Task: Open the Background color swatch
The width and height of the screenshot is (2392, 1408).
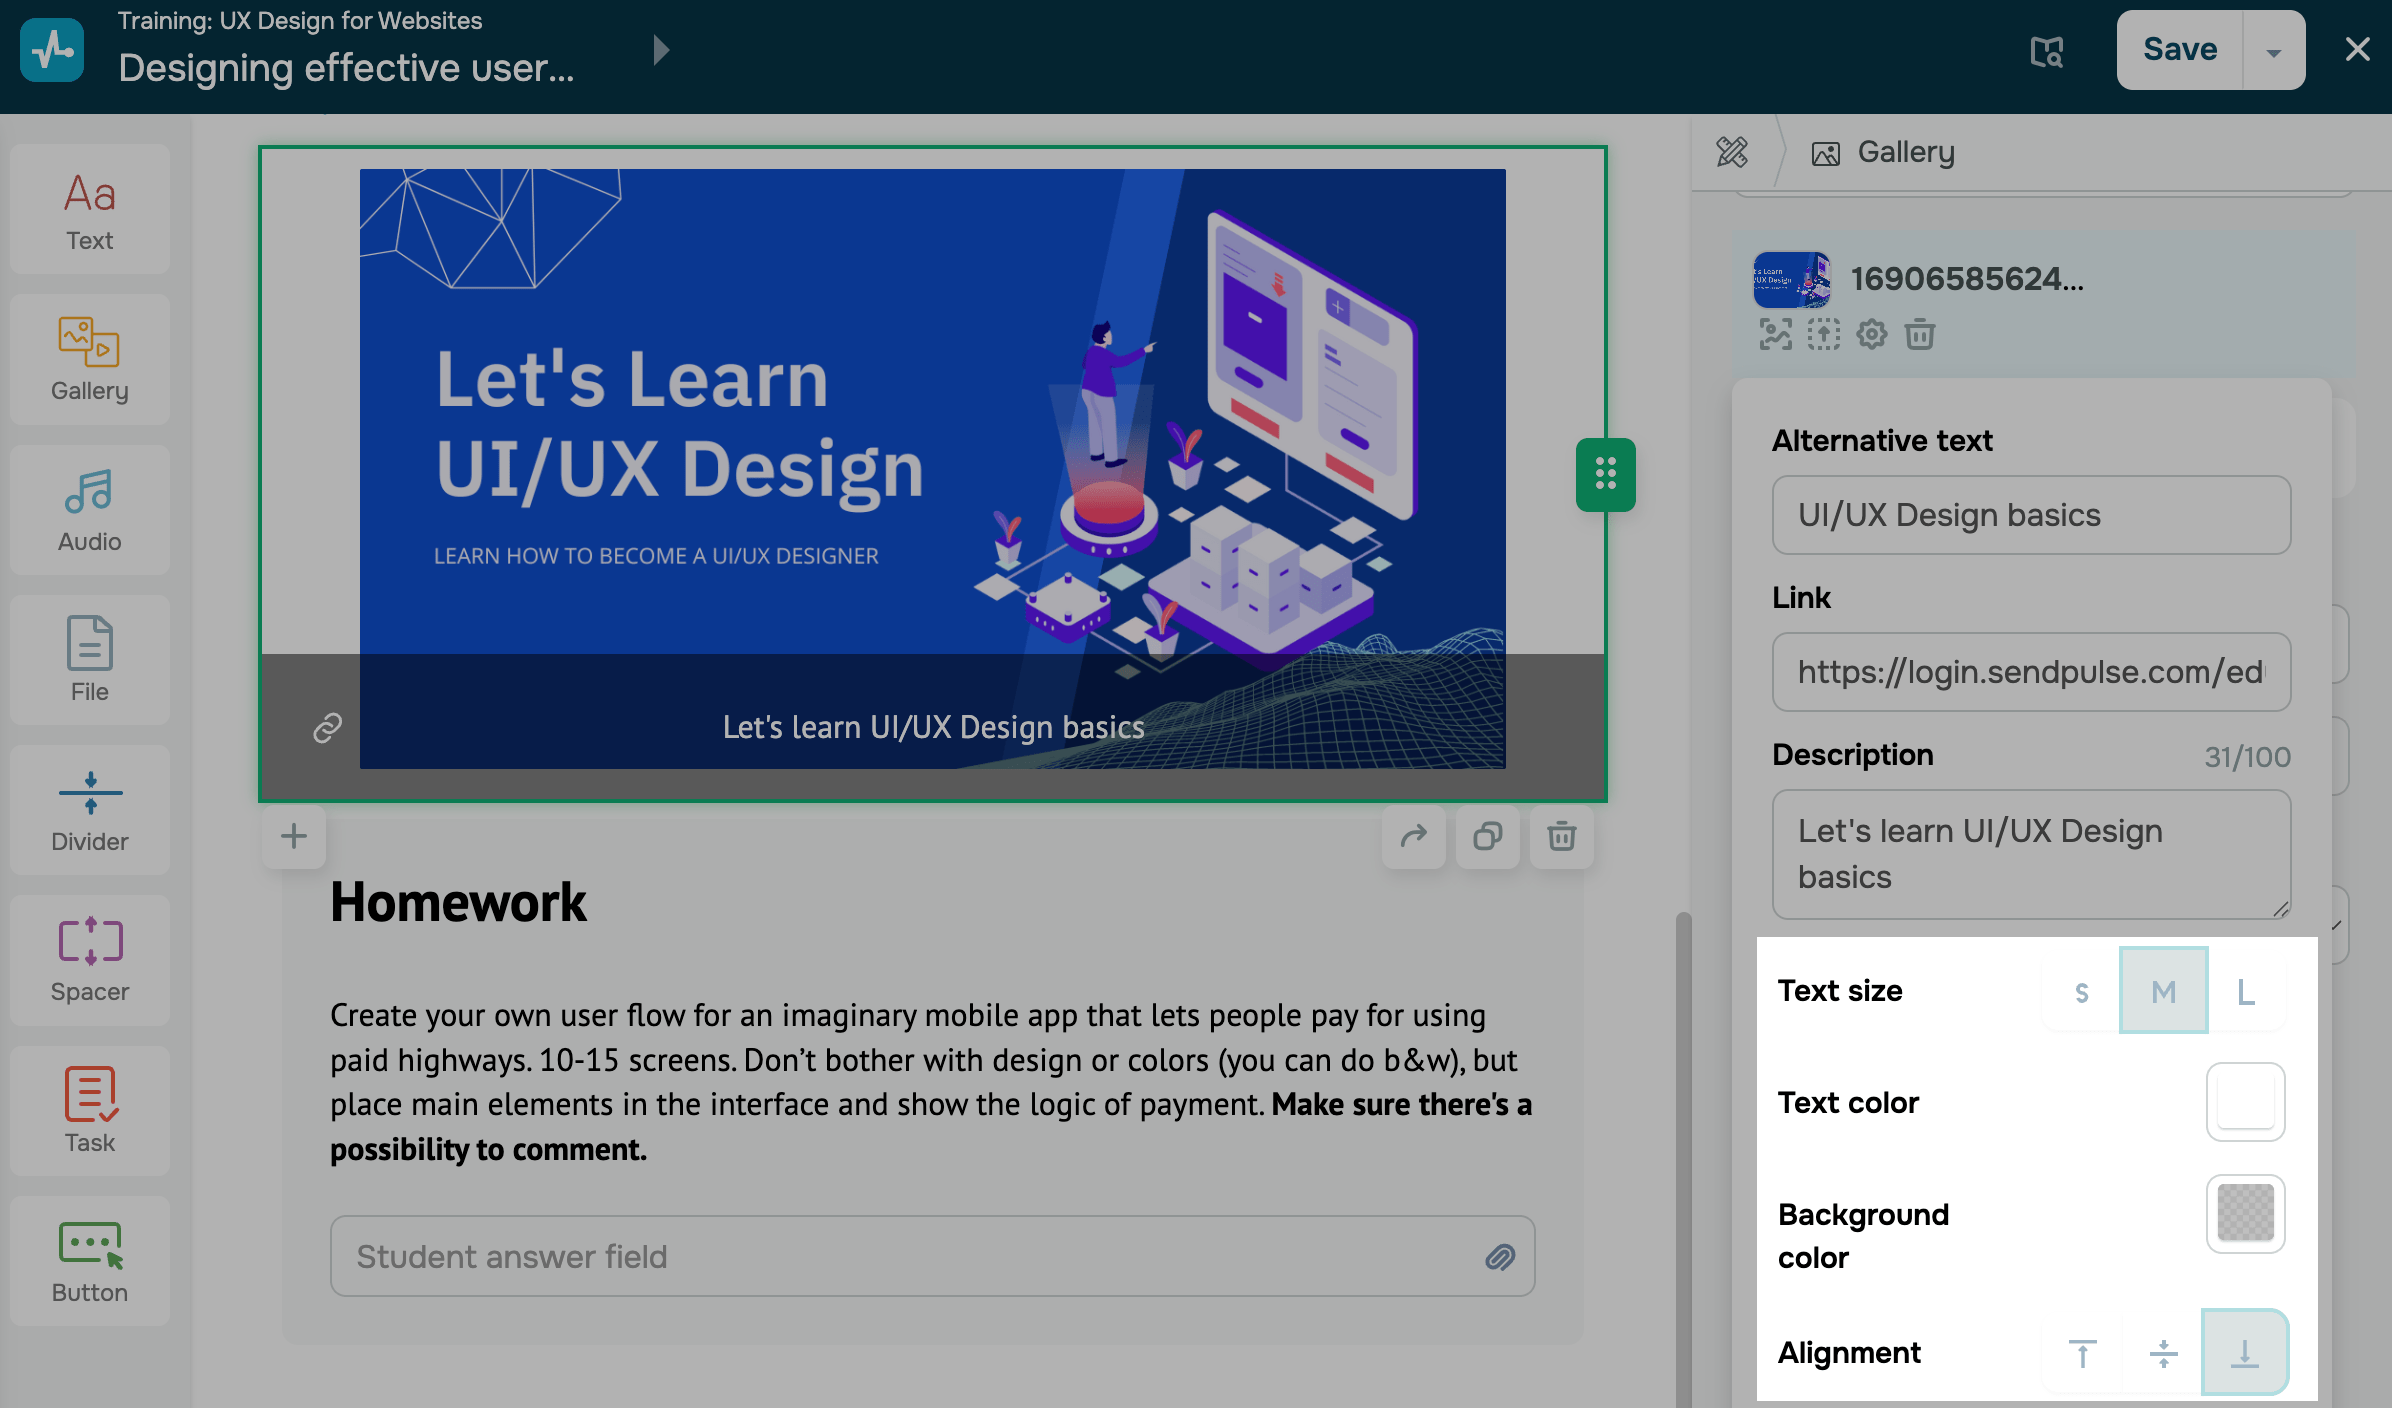Action: [2245, 1213]
